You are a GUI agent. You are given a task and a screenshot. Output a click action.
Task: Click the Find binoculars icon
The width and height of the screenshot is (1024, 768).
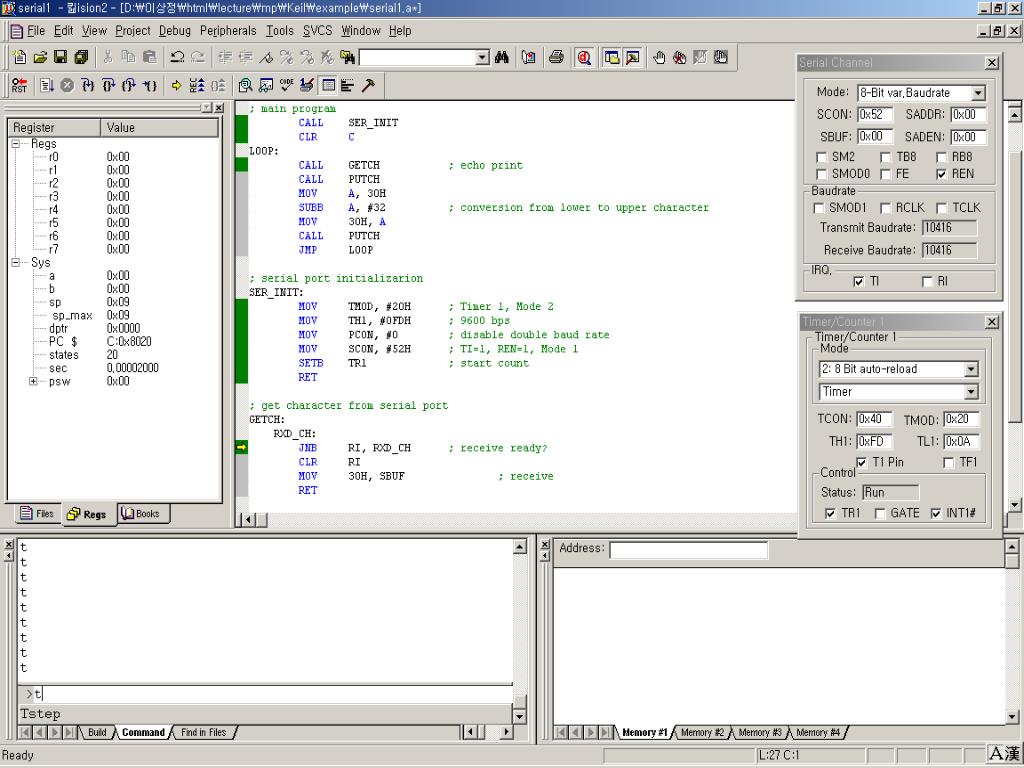point(502,57)
